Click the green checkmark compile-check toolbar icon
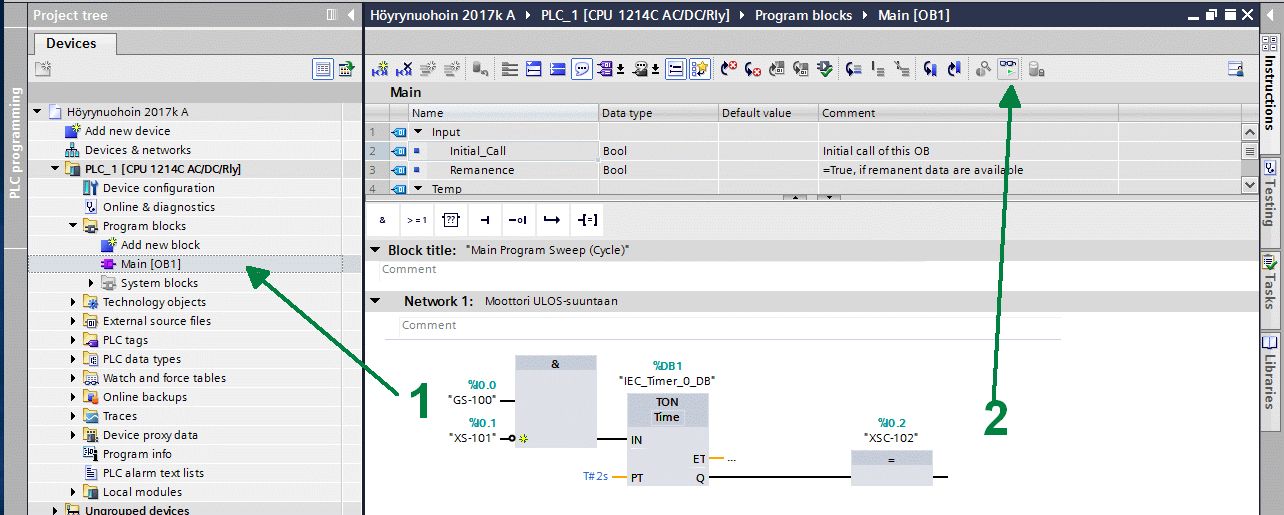The height and width of the screenshot is (515, 1284). 826,69
